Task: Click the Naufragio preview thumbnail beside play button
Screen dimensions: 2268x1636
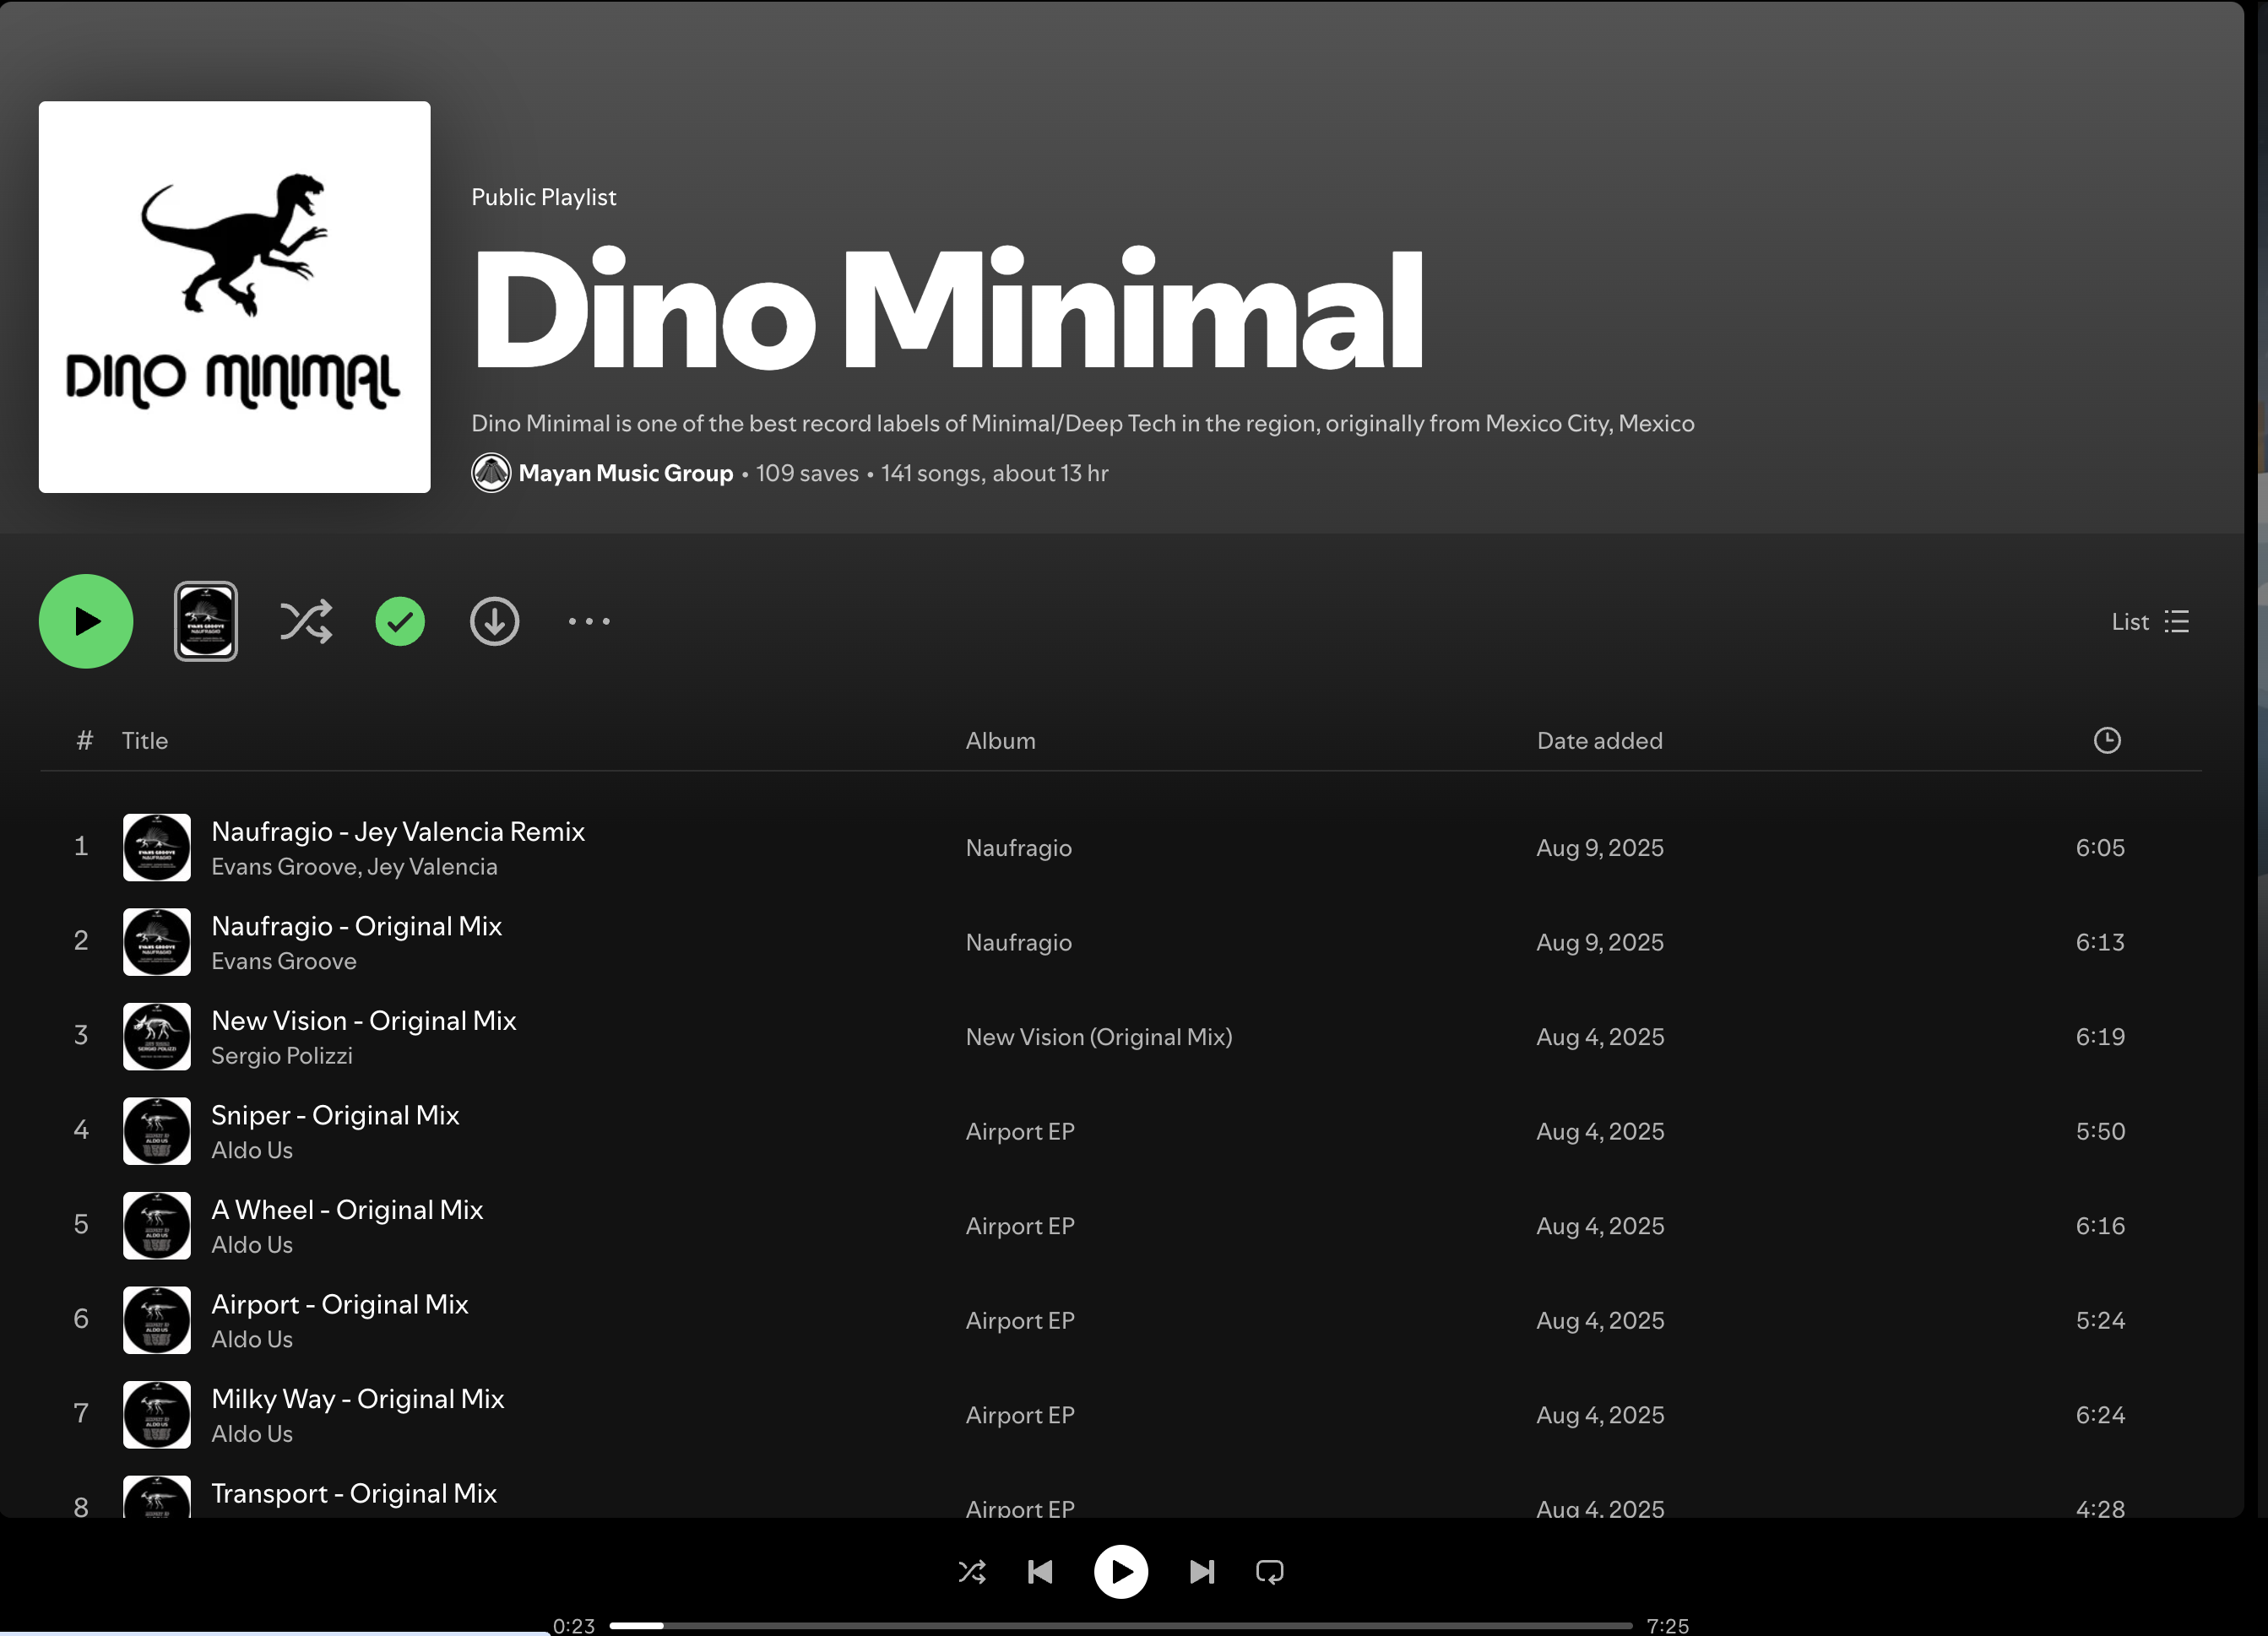Action: (206, 621)
